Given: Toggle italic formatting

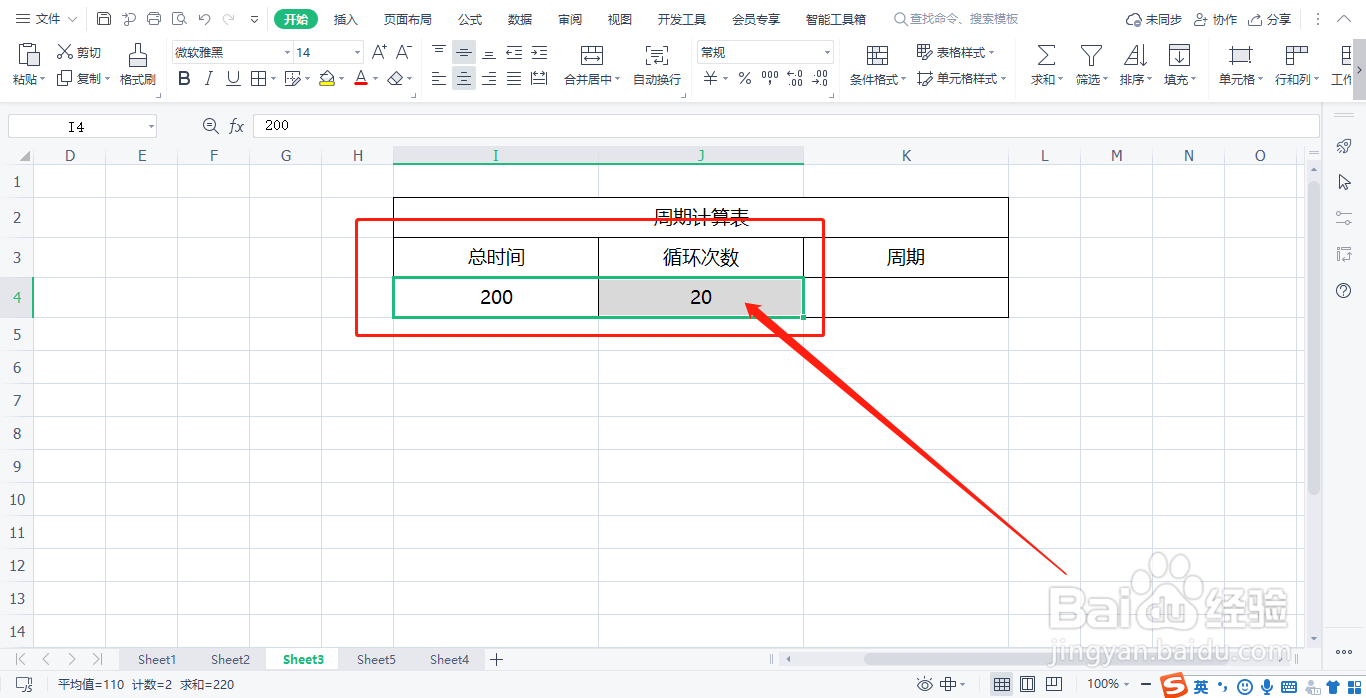Looking at the screenshot, I should 208,78.
